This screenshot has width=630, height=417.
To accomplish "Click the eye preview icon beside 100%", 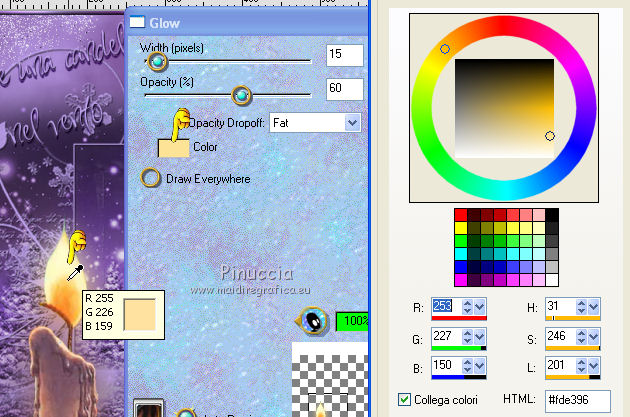I will tap(311, 320).
